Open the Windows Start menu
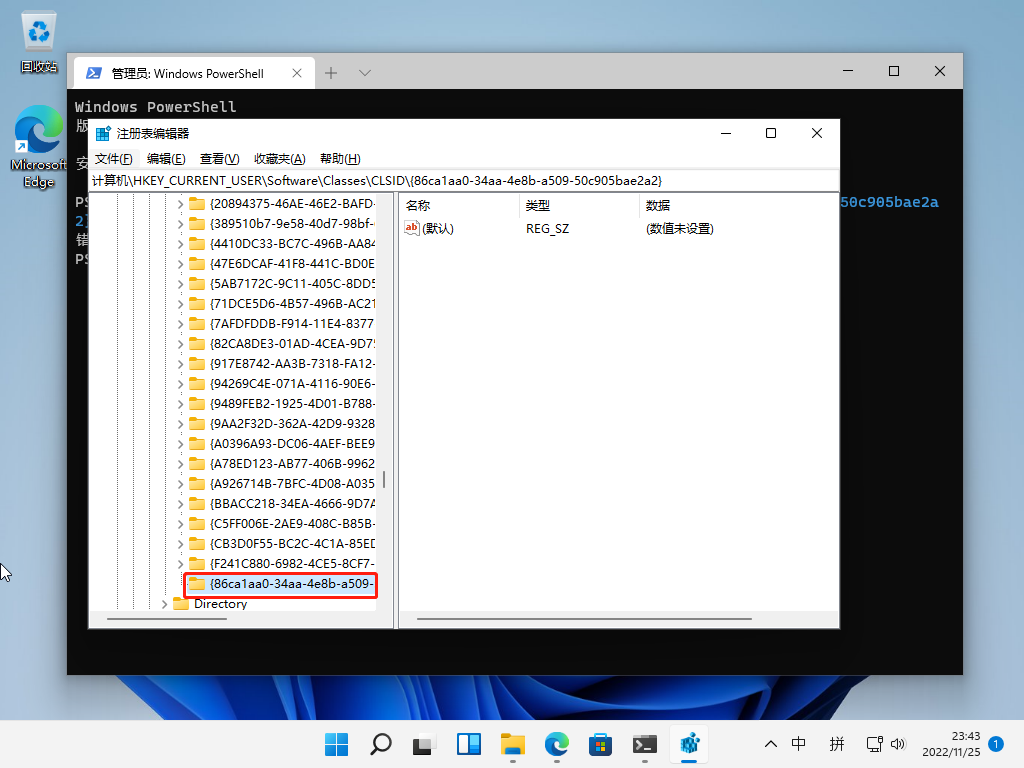 point(336,744)
